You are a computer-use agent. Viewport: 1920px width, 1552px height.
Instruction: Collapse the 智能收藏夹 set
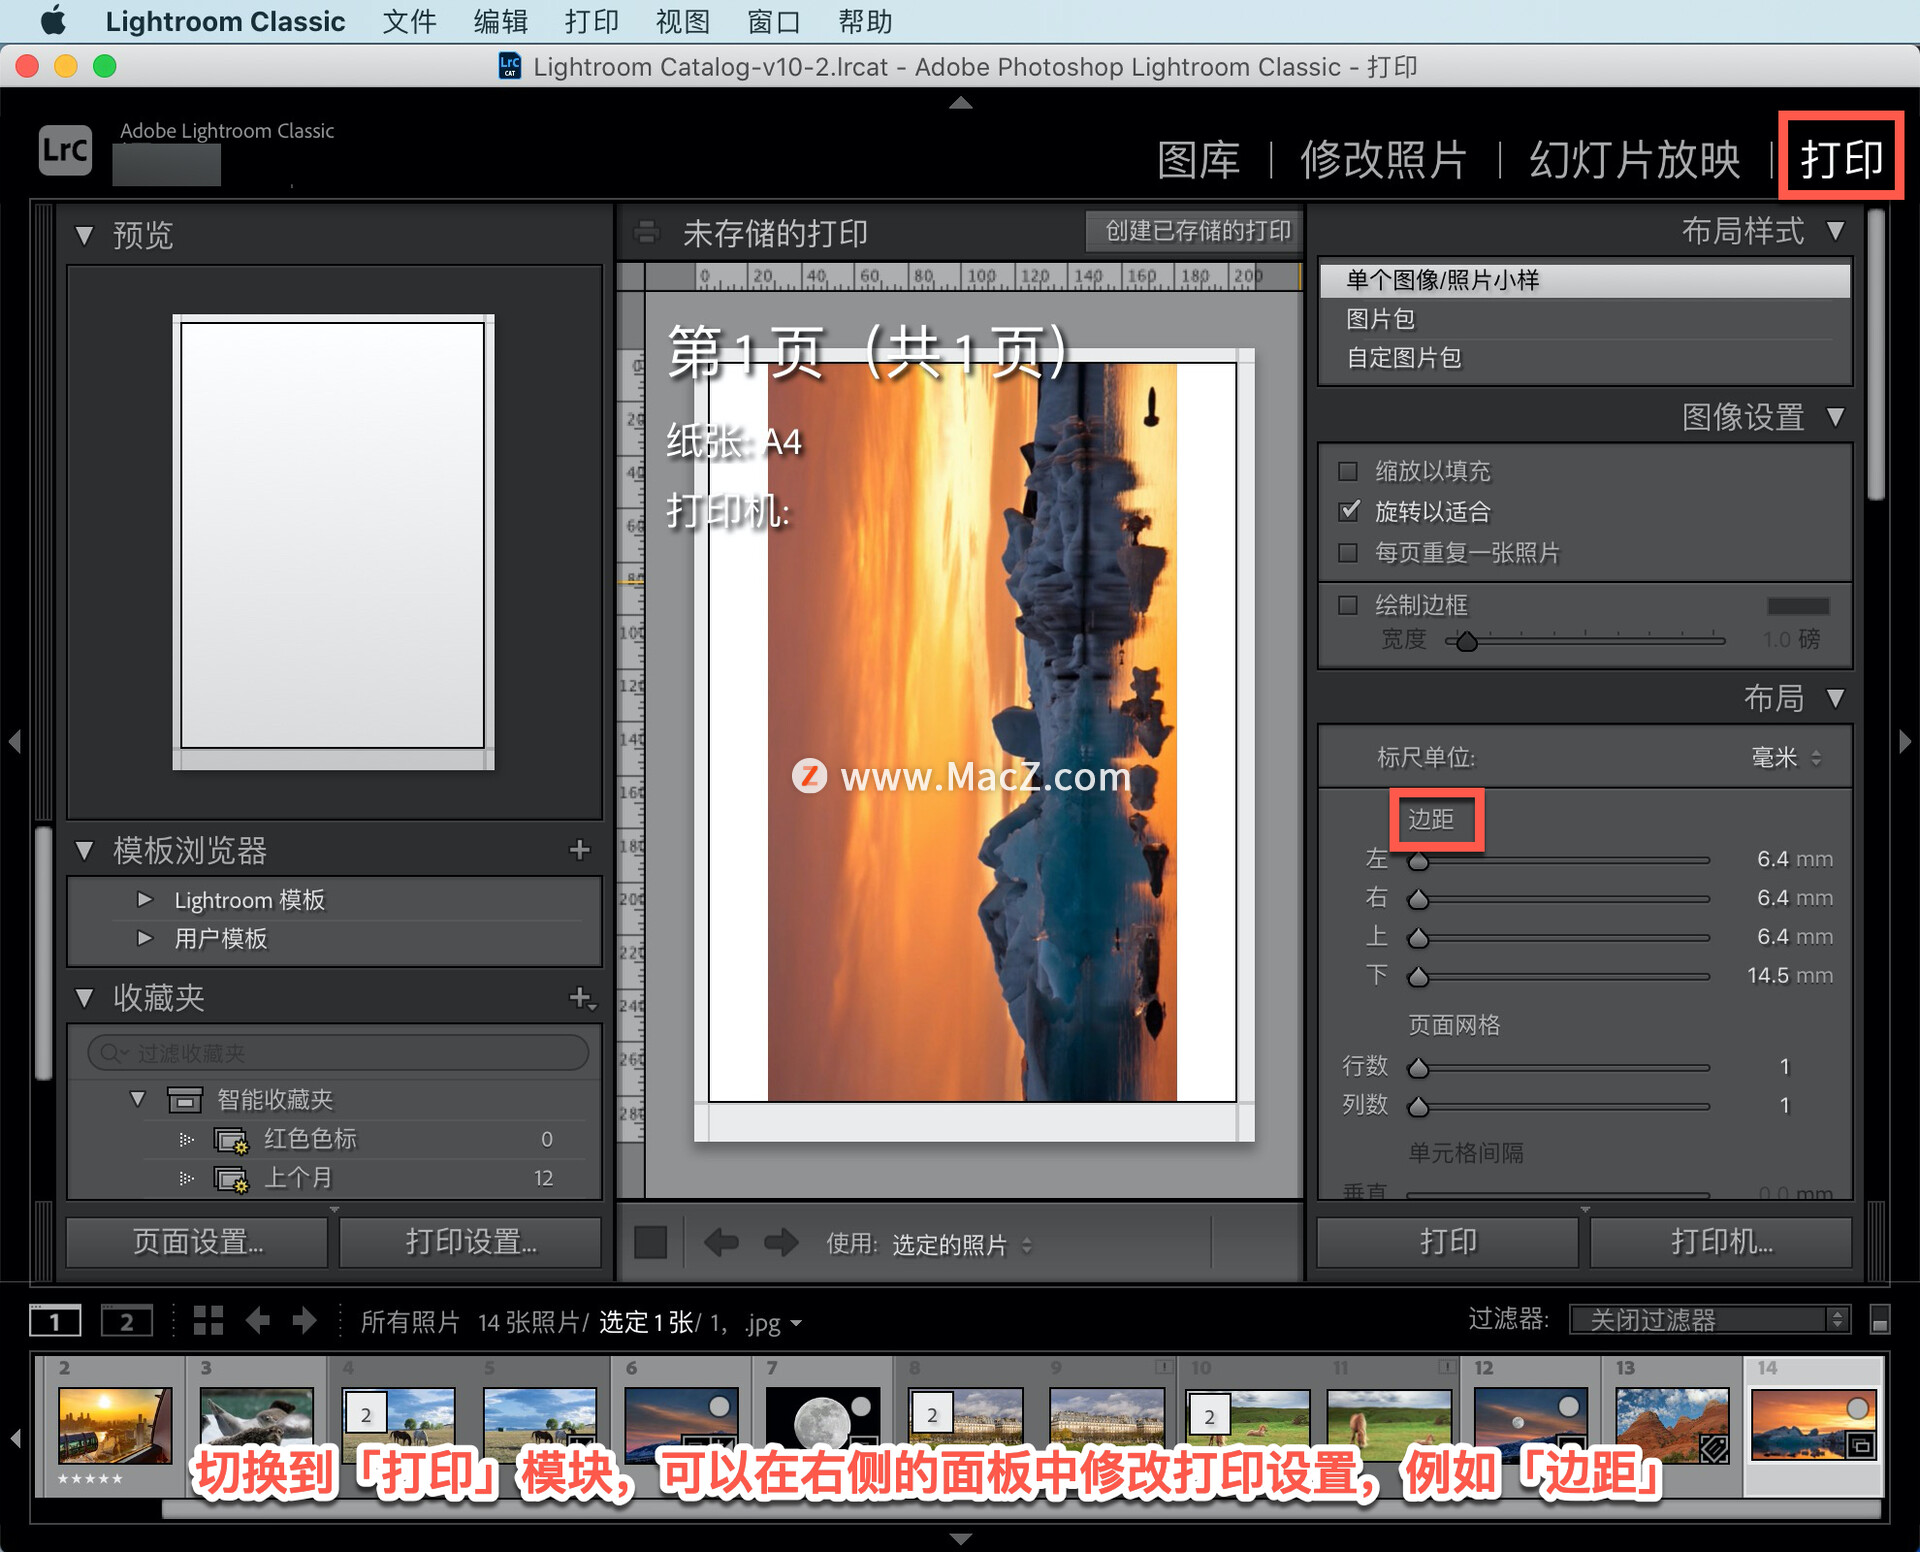[x=138, y=1099]
